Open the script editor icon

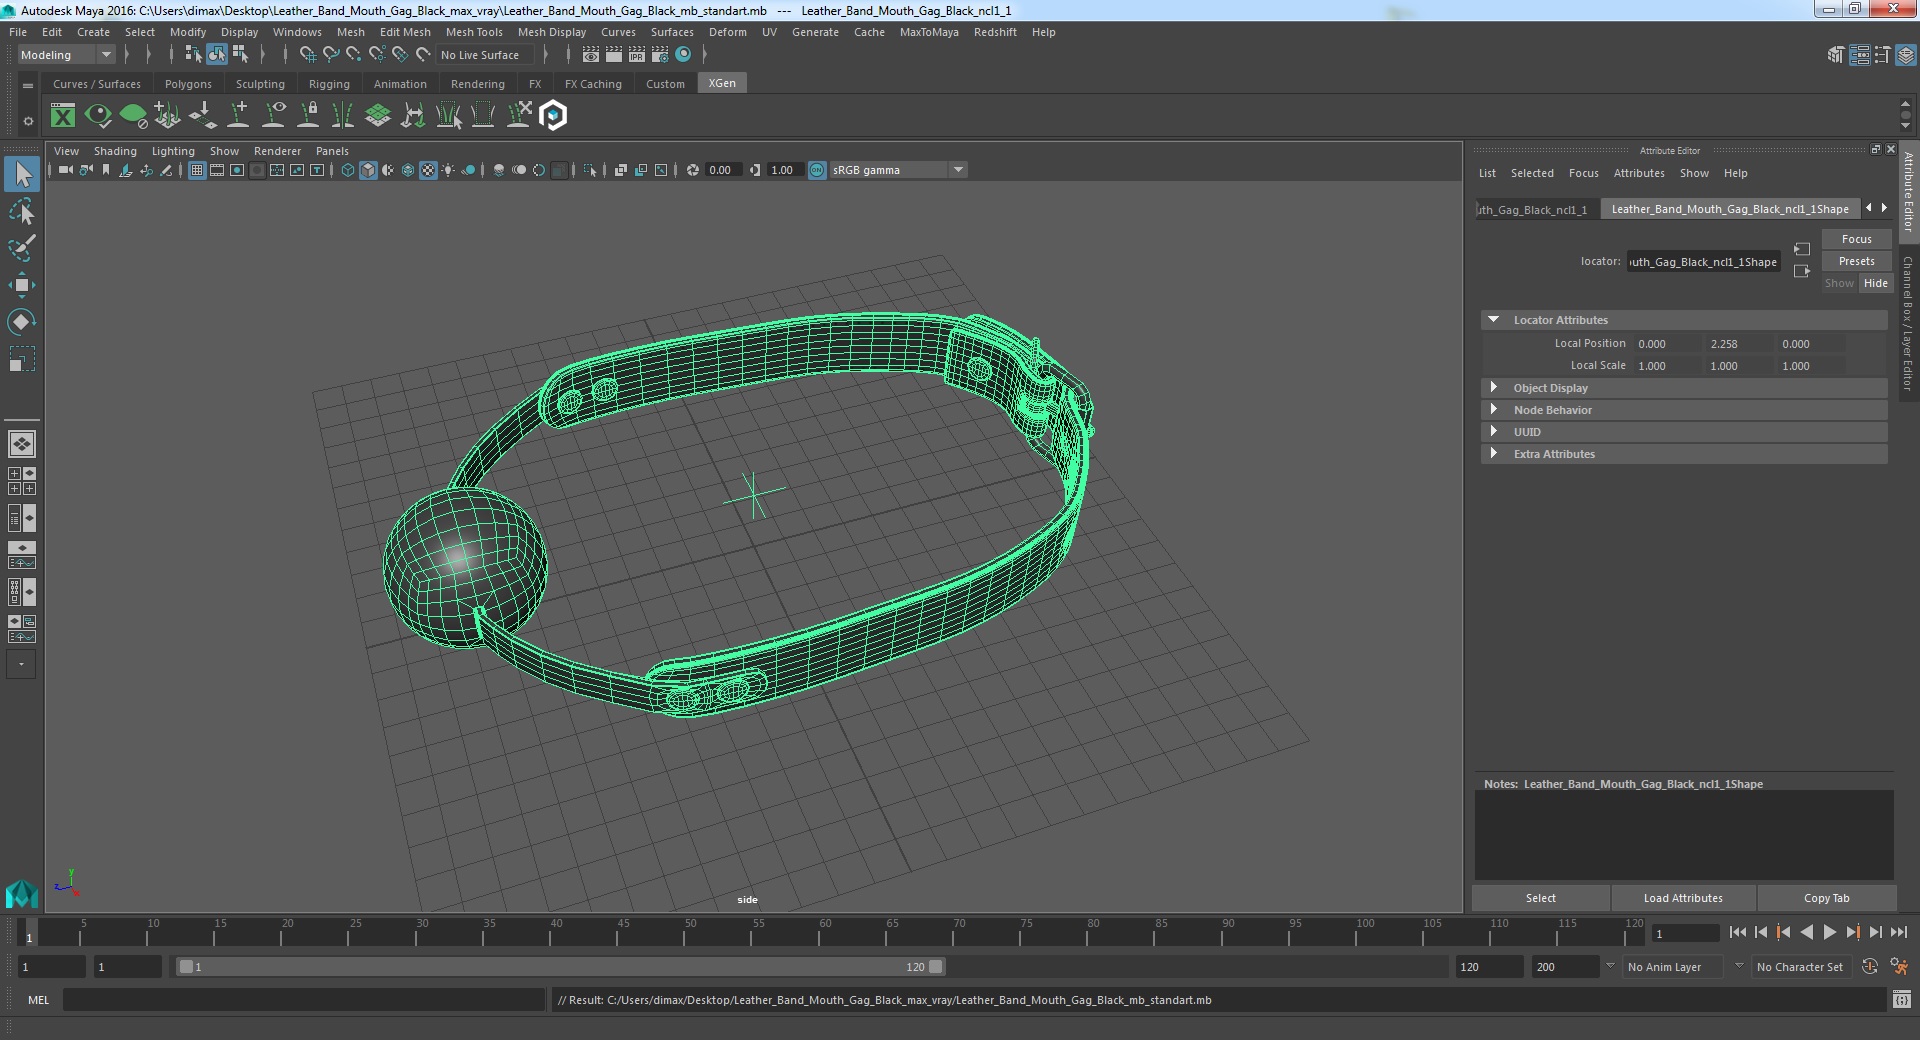click(1901, 999)
